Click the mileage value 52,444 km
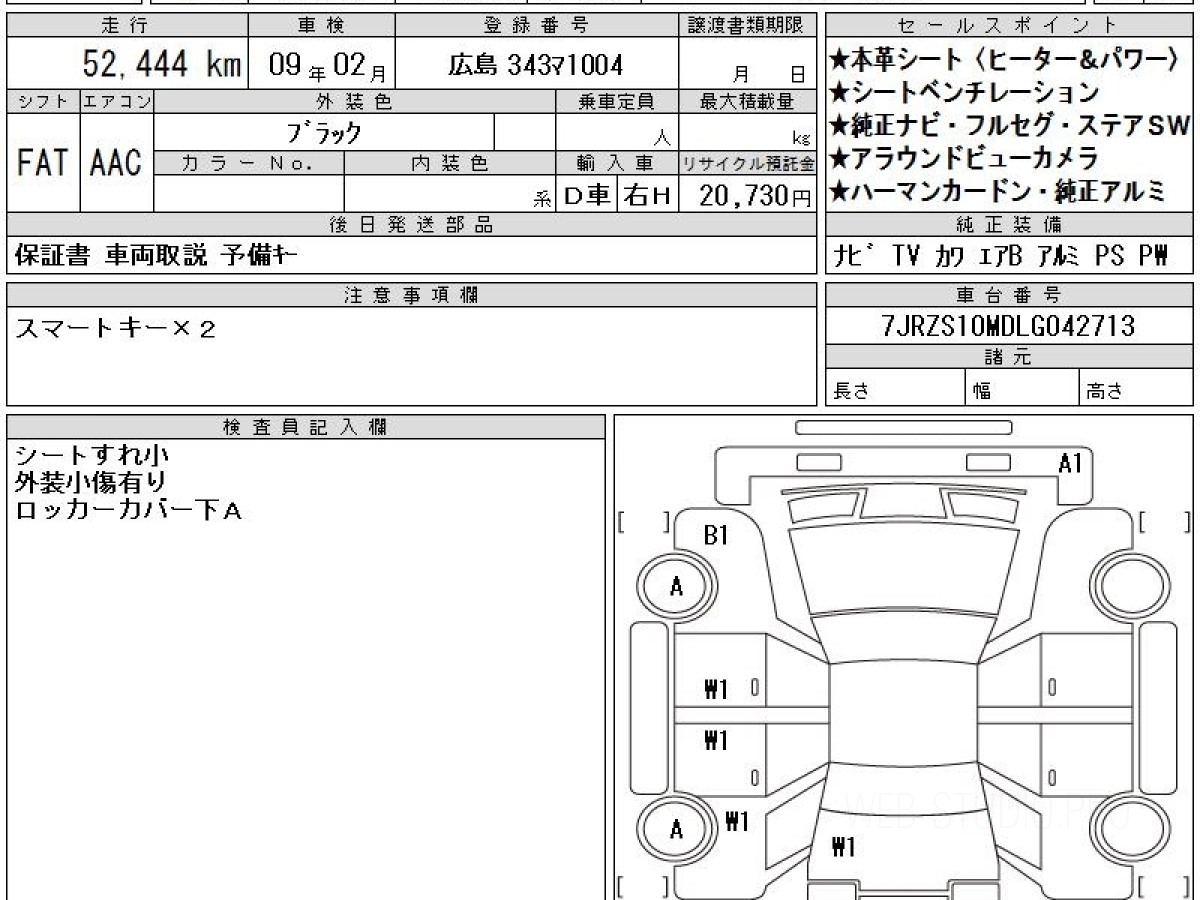Viewport: 1200px width, 900px height. click(161, 65)
